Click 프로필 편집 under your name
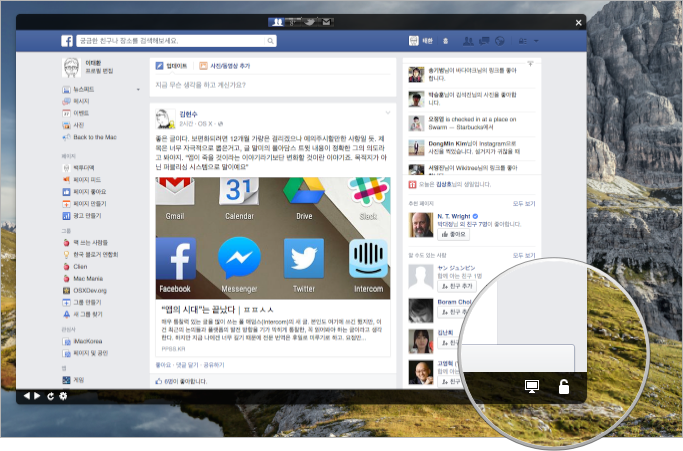Image resolution: width=683 pixels, height=451 pixels. pos(99,71)
